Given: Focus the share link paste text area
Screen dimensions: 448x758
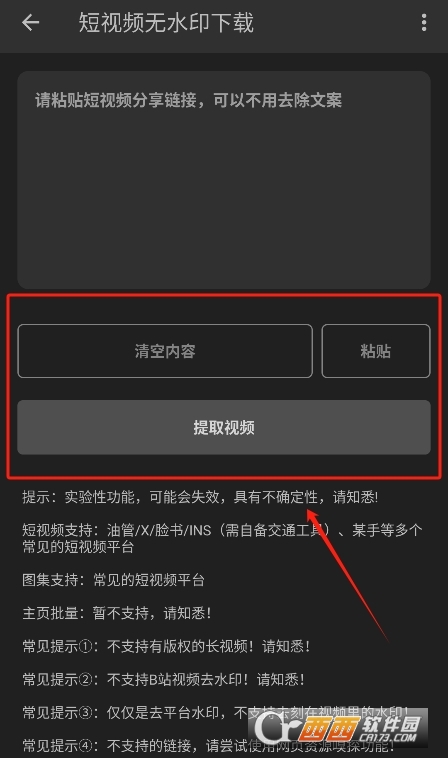Looking at the screenshot, I should (x=224, y=180).
